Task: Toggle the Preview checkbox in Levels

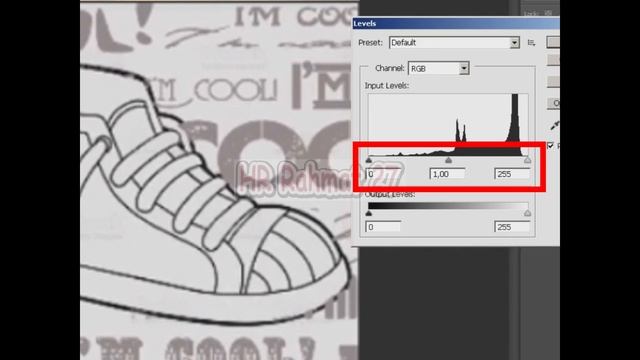Action: [x=551, y=145]
